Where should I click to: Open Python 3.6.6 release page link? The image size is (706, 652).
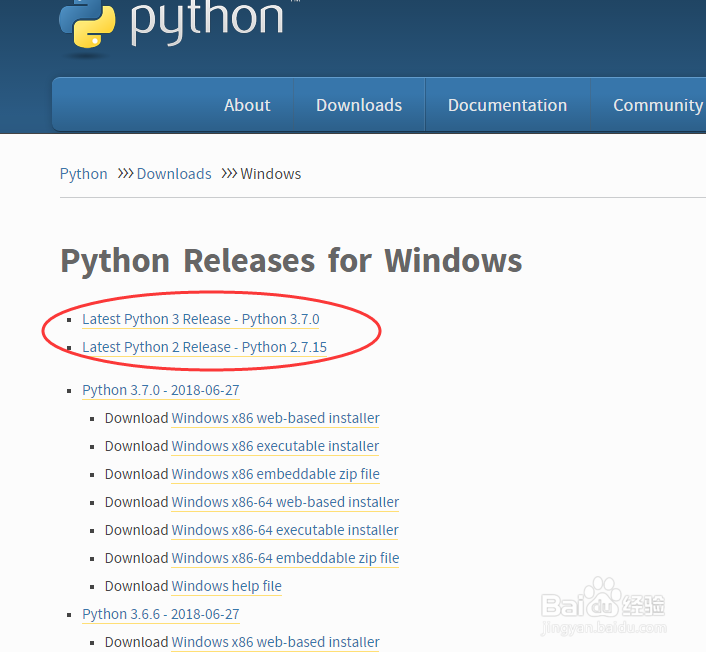161,614
